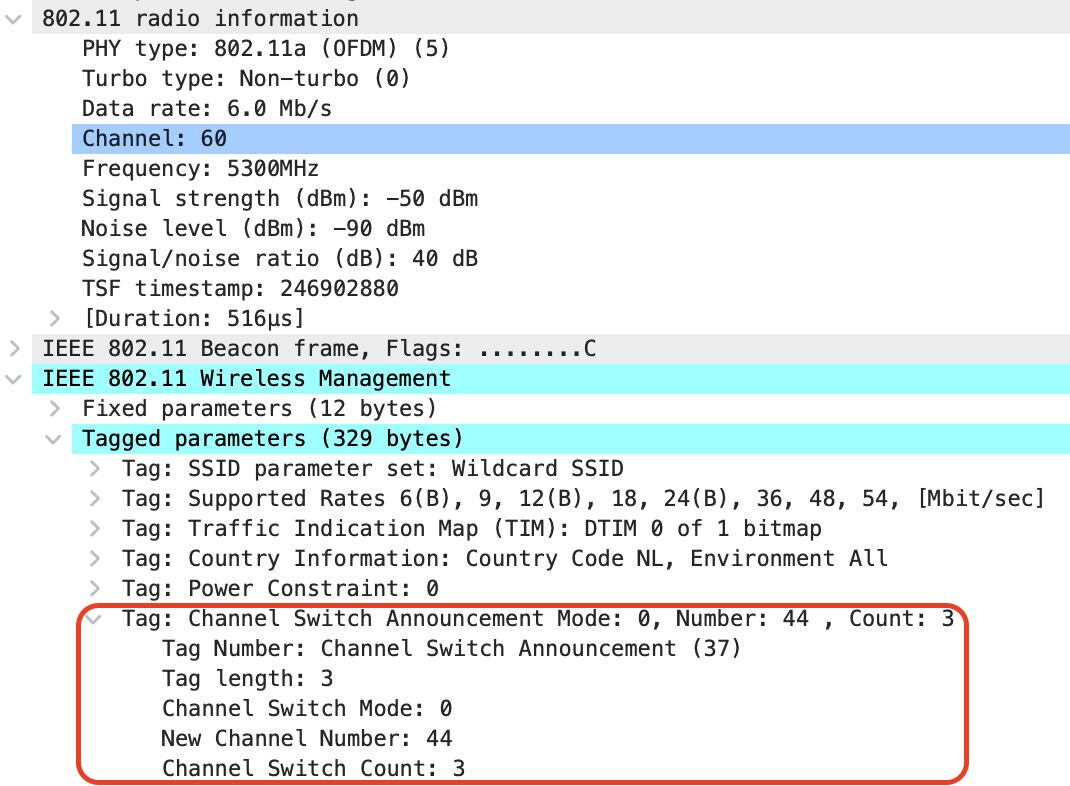Collapse the 802.11 radio information section
The width and height of the screenshot is (1070, 786).
[x=13, y=19]
